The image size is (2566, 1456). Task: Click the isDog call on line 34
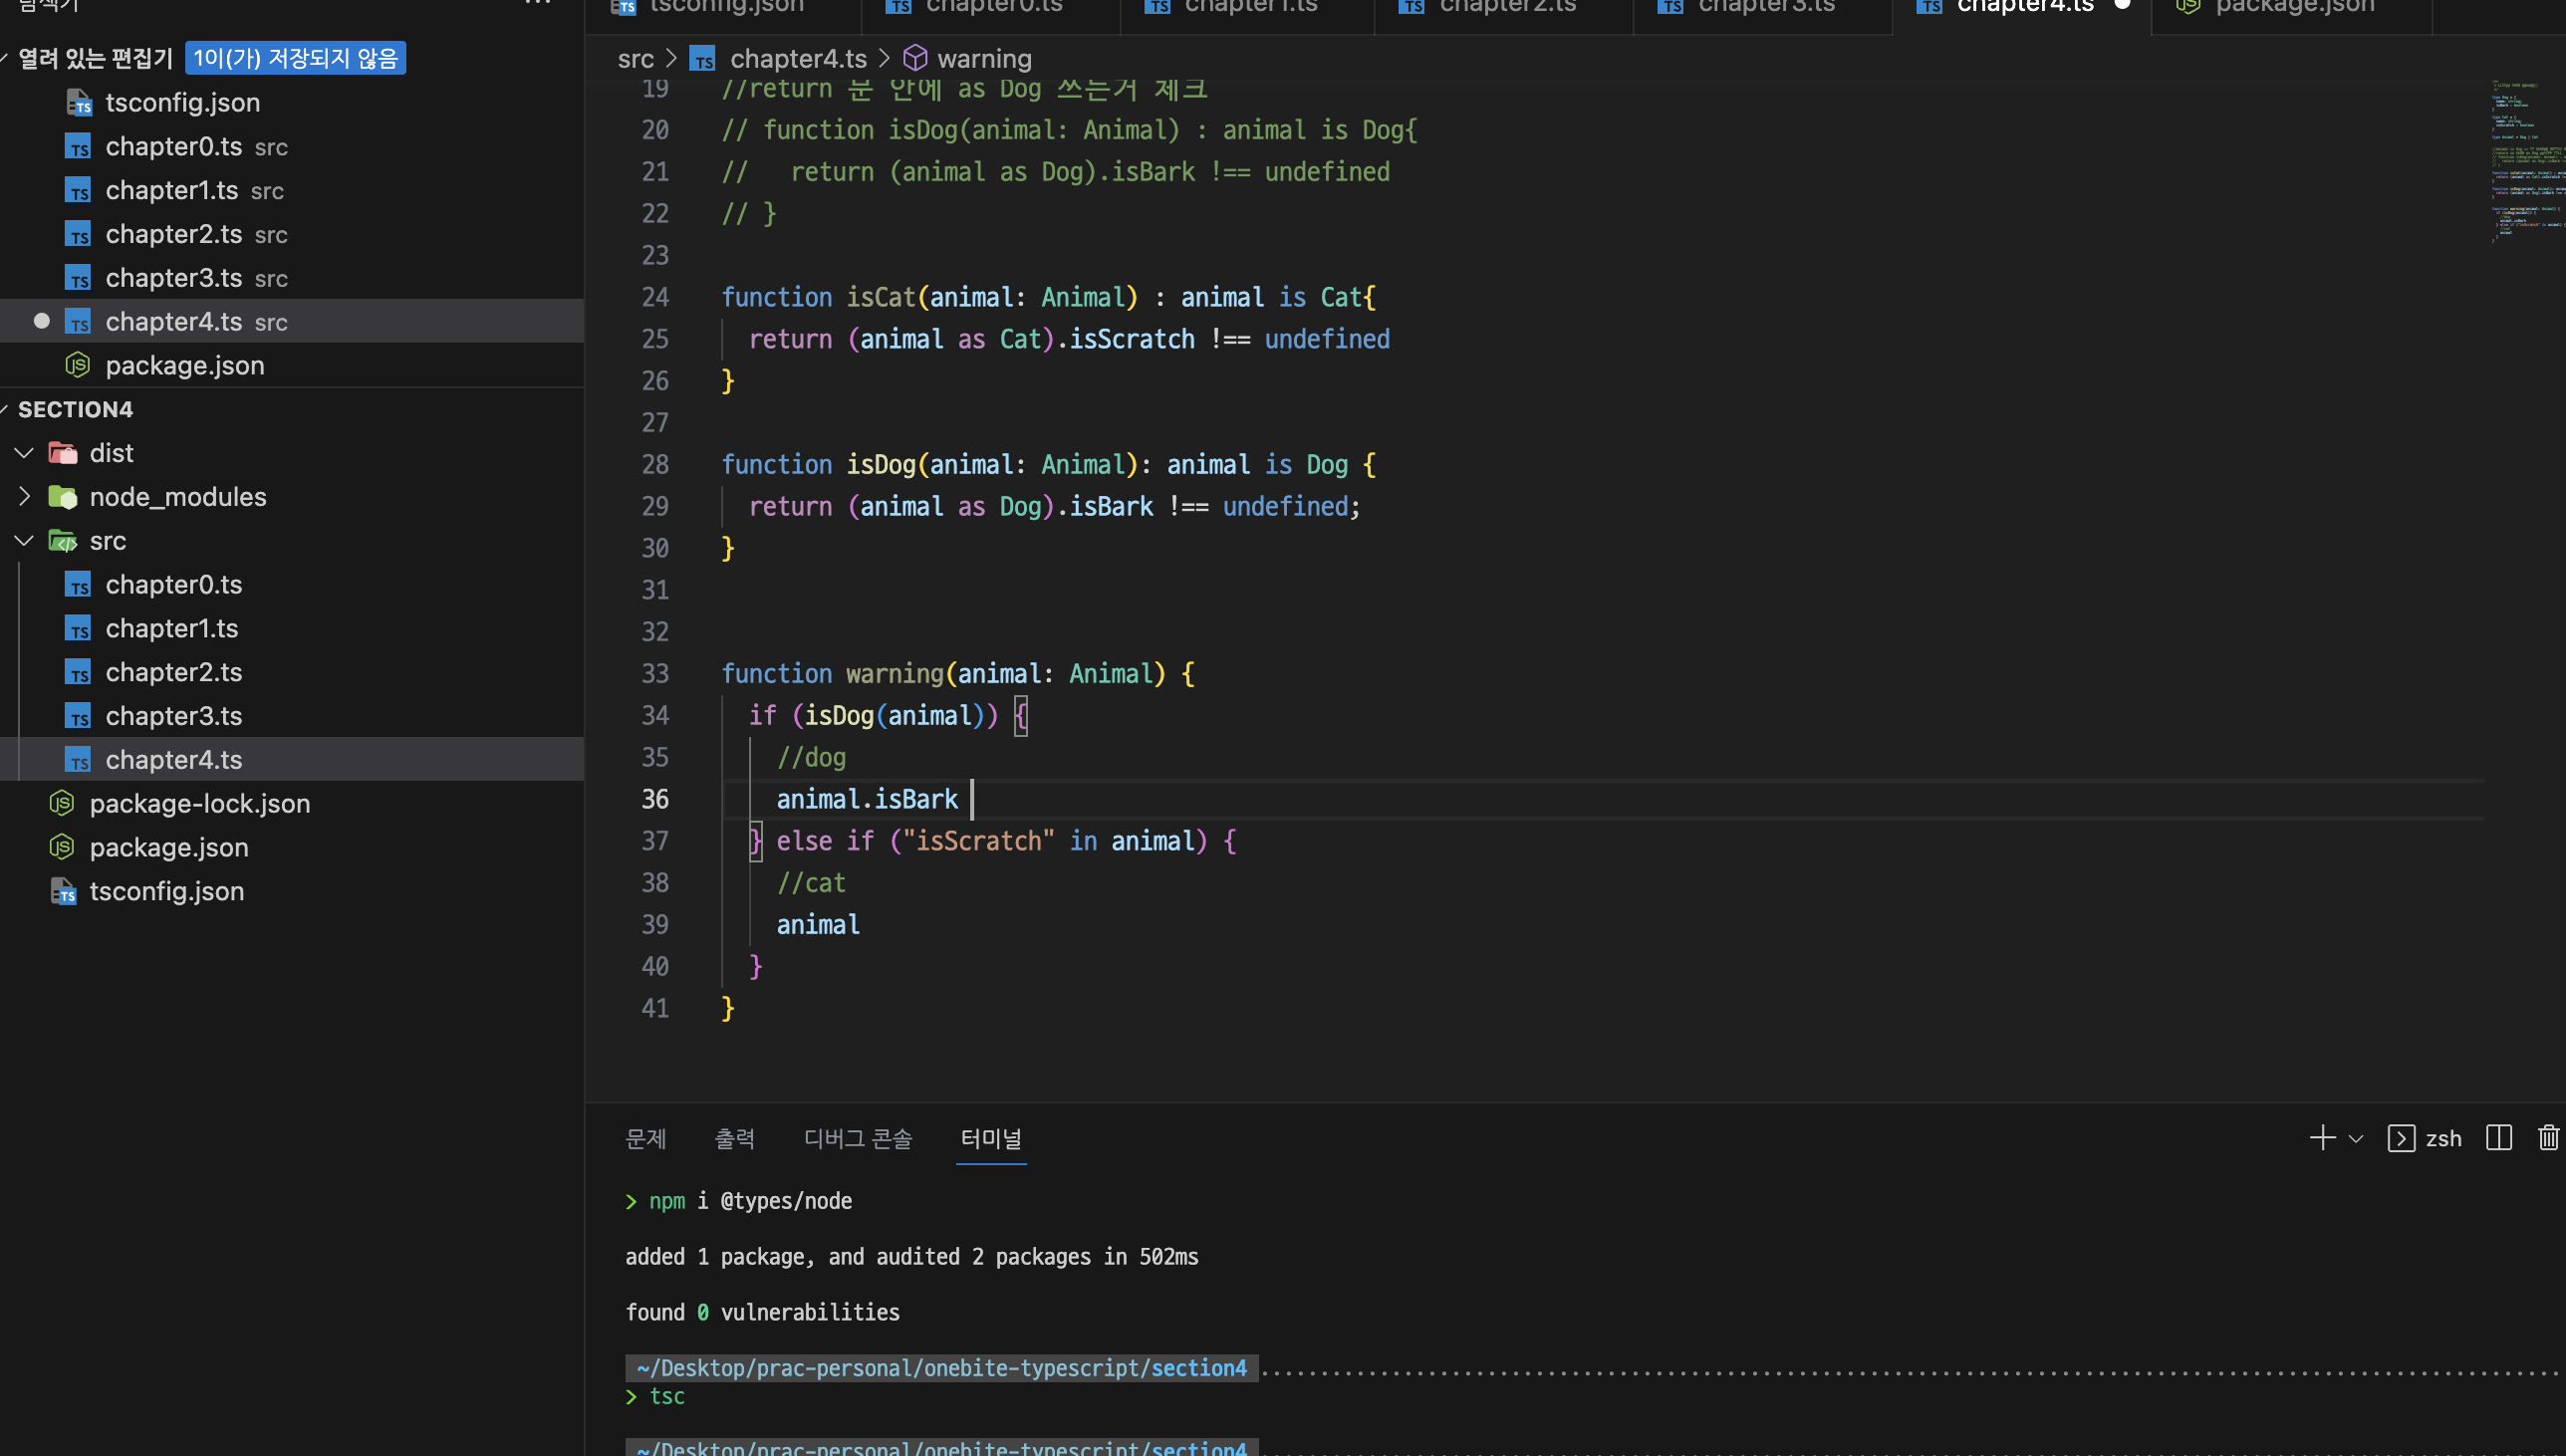[839, 716]
